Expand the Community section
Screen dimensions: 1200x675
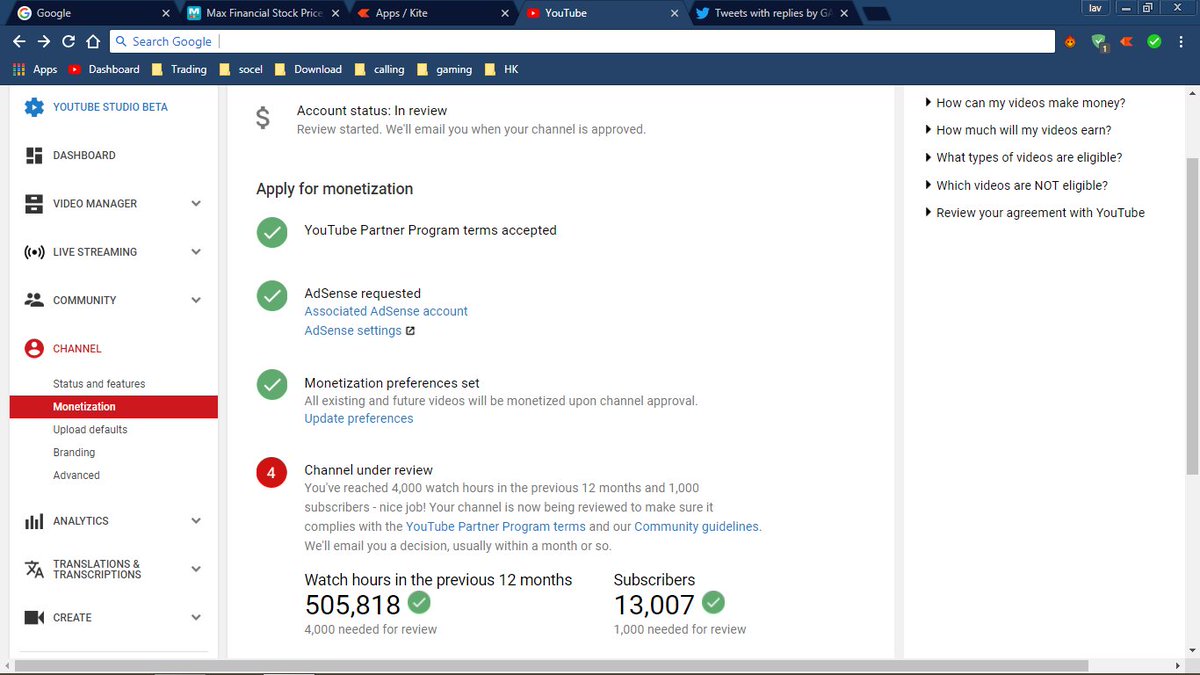[x=196, y=300]
